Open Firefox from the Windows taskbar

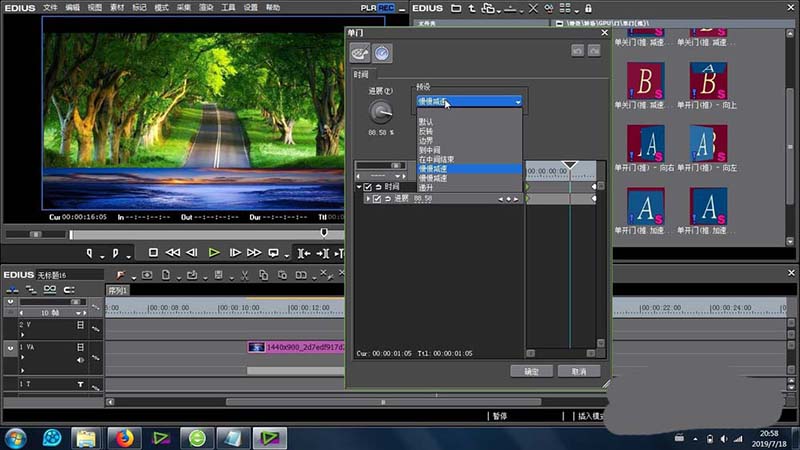125,438
